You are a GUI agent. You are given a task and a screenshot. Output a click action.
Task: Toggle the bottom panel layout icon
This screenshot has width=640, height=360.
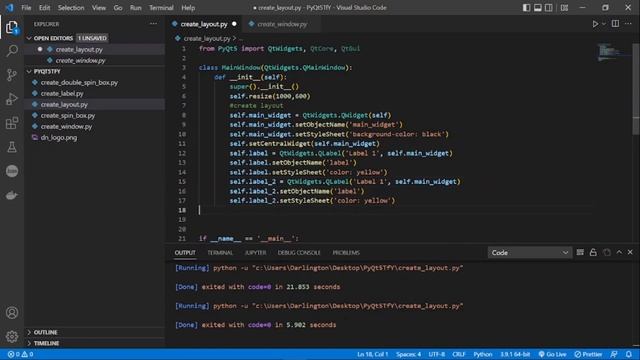(x=538, y=8)
